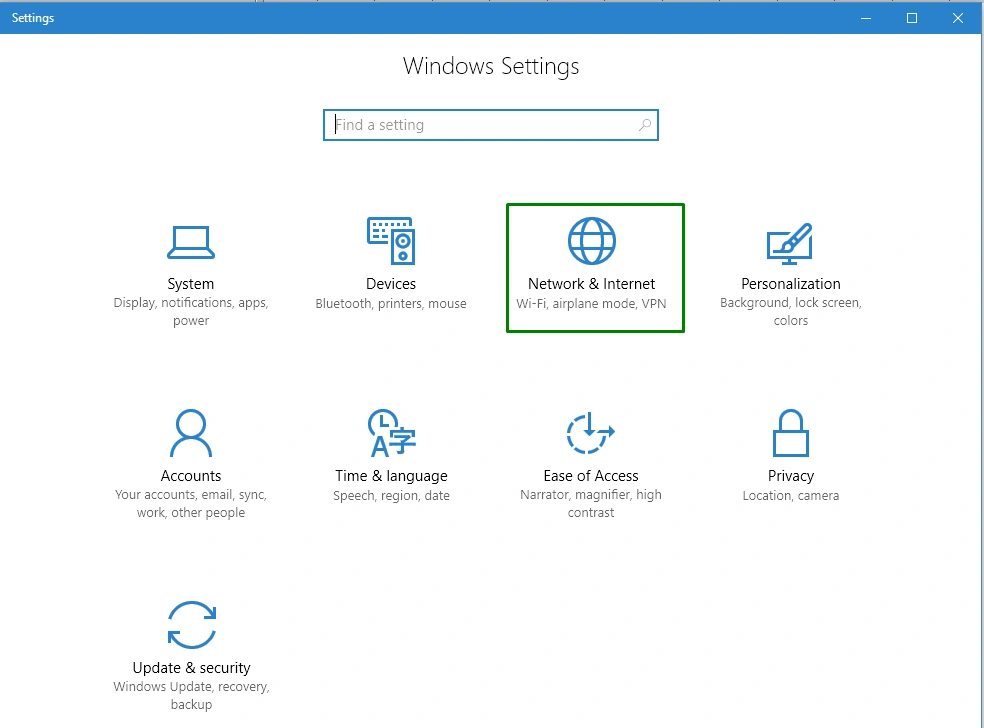Click the Devices category label
This screenshot has height=728, width=984.
(x=391, y=284)
